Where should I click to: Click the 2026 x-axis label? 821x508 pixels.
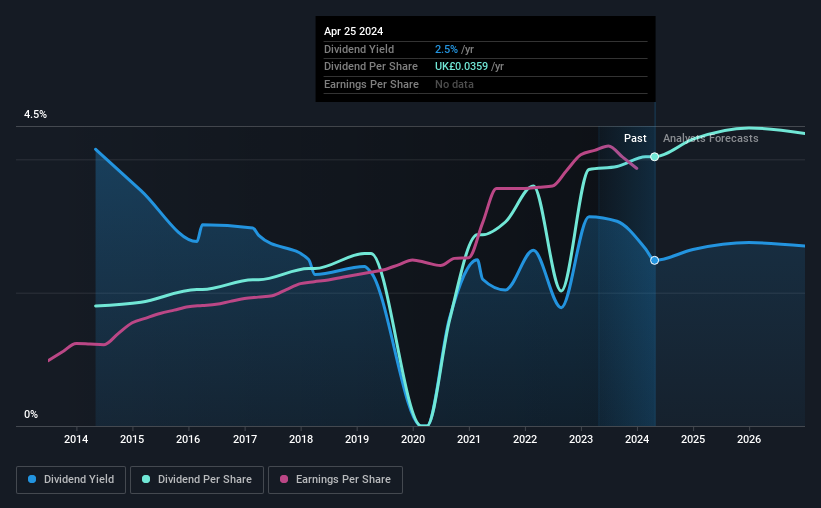pyautogui.click(x=749, y=439)
